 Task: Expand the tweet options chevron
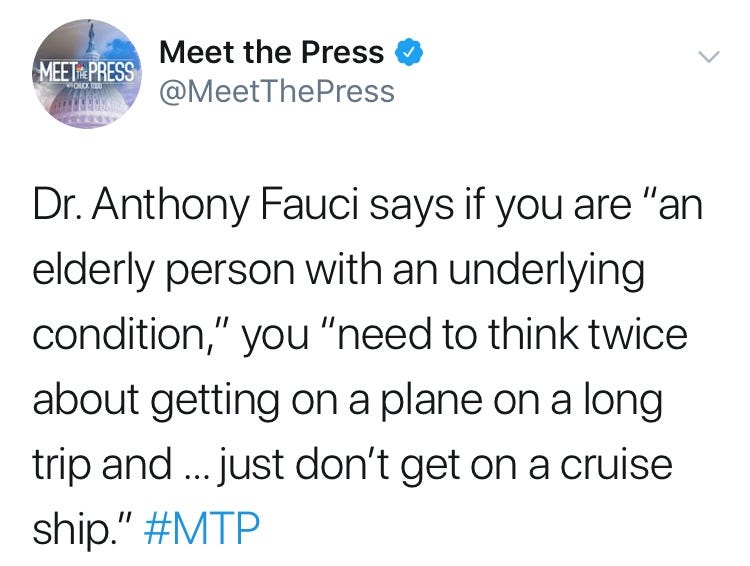pos(708,57)
